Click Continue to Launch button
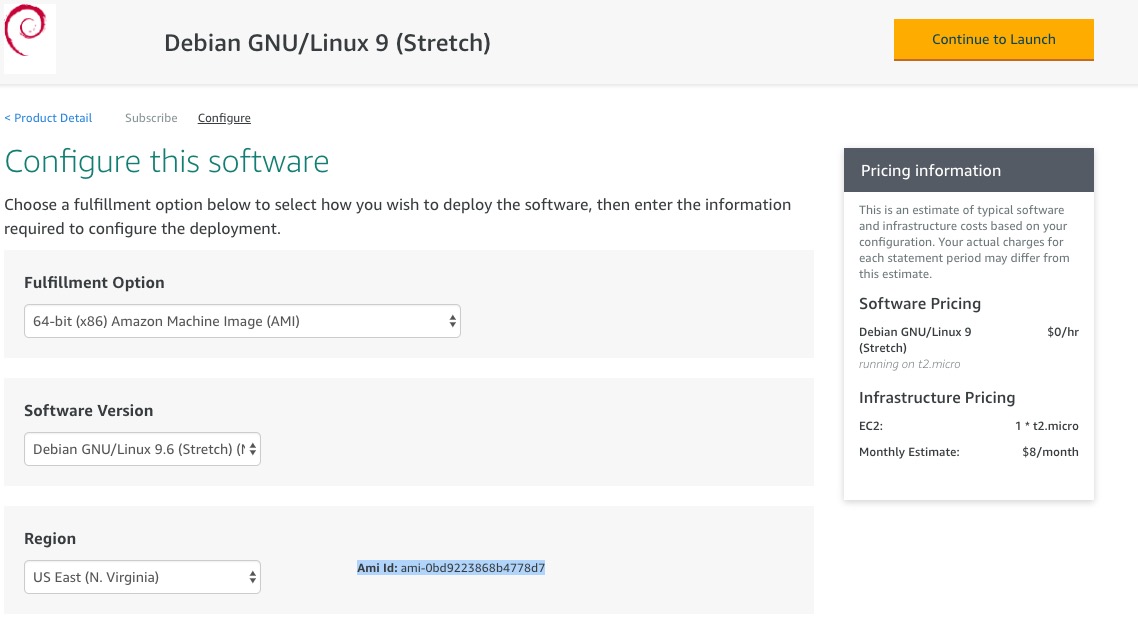This screenshot has height=627, width=1138. pos(994,39)
